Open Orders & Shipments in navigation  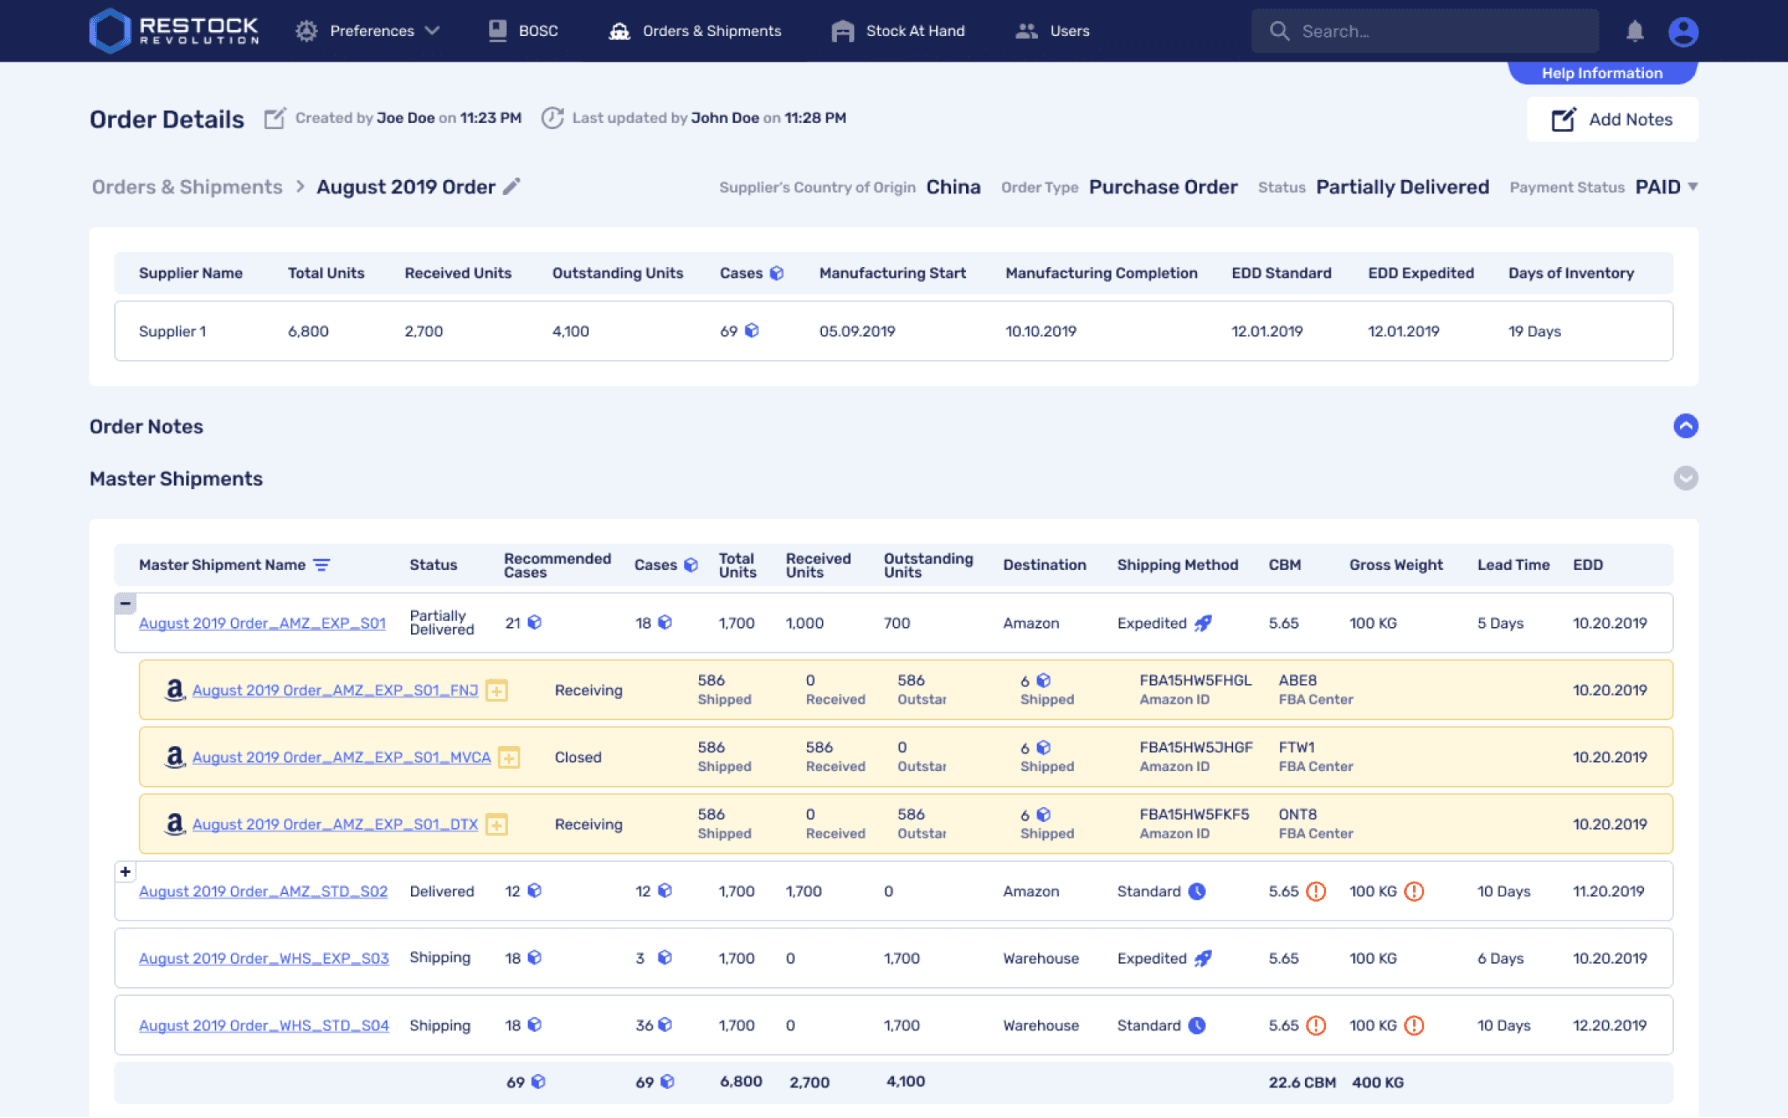[x=695, y=31]
